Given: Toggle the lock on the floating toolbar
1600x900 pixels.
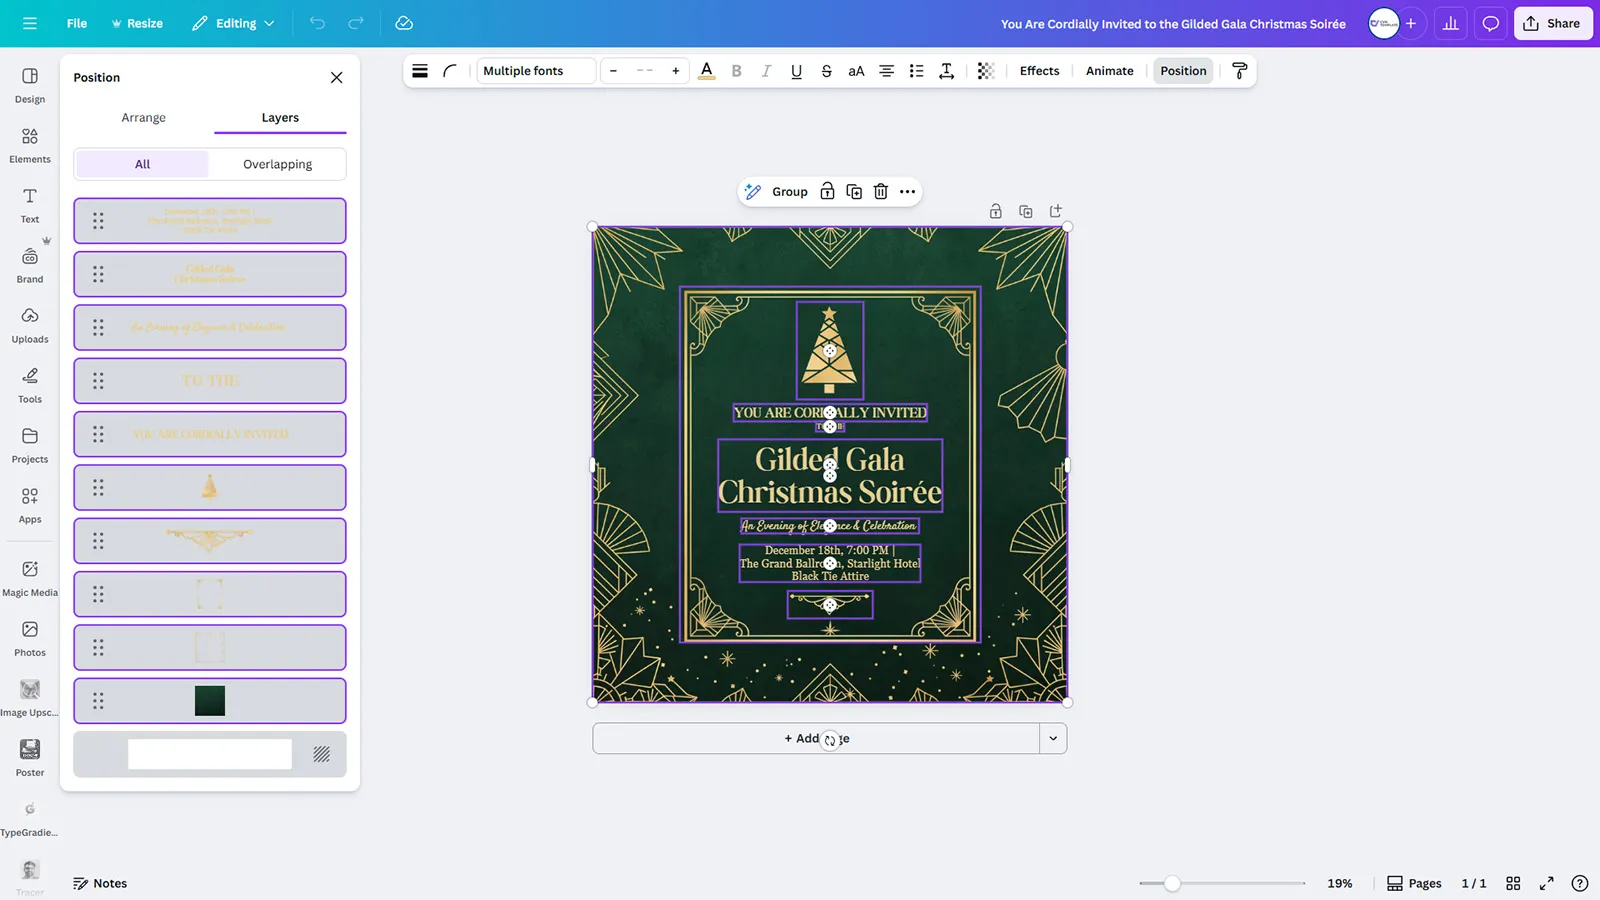Looking at the screenshot, I should coord(827,192).
